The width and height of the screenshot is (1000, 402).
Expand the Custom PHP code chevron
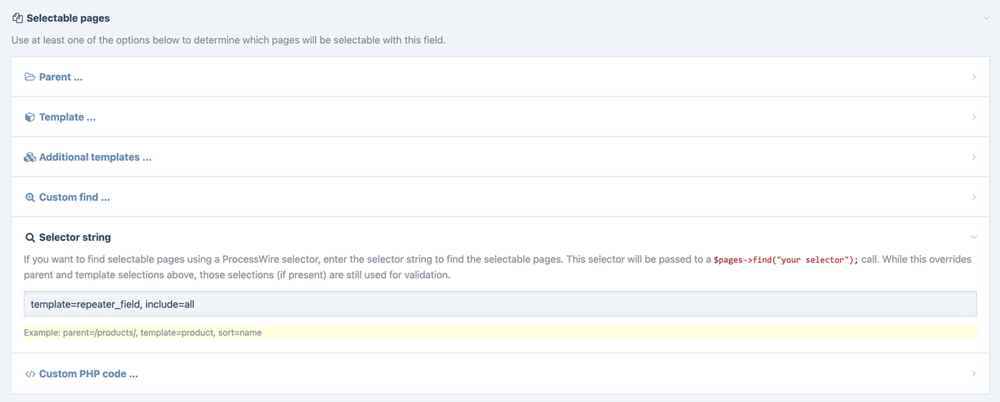[974, 374]
